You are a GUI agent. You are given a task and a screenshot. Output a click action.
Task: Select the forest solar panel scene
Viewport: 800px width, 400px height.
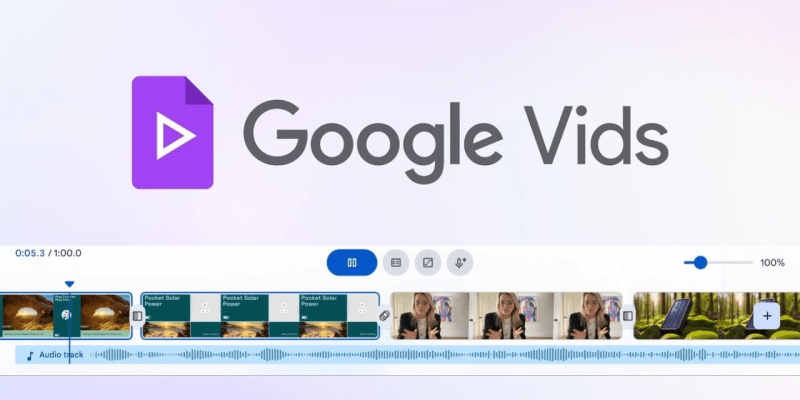(716, 316)
